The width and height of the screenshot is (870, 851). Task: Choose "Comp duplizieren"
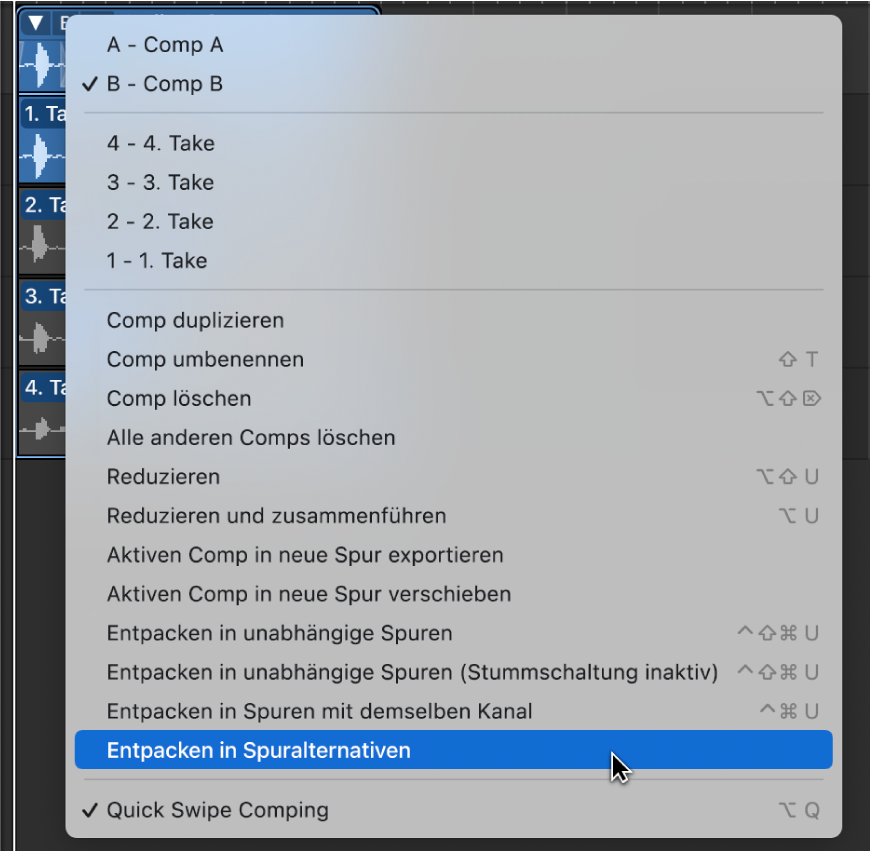195,320
